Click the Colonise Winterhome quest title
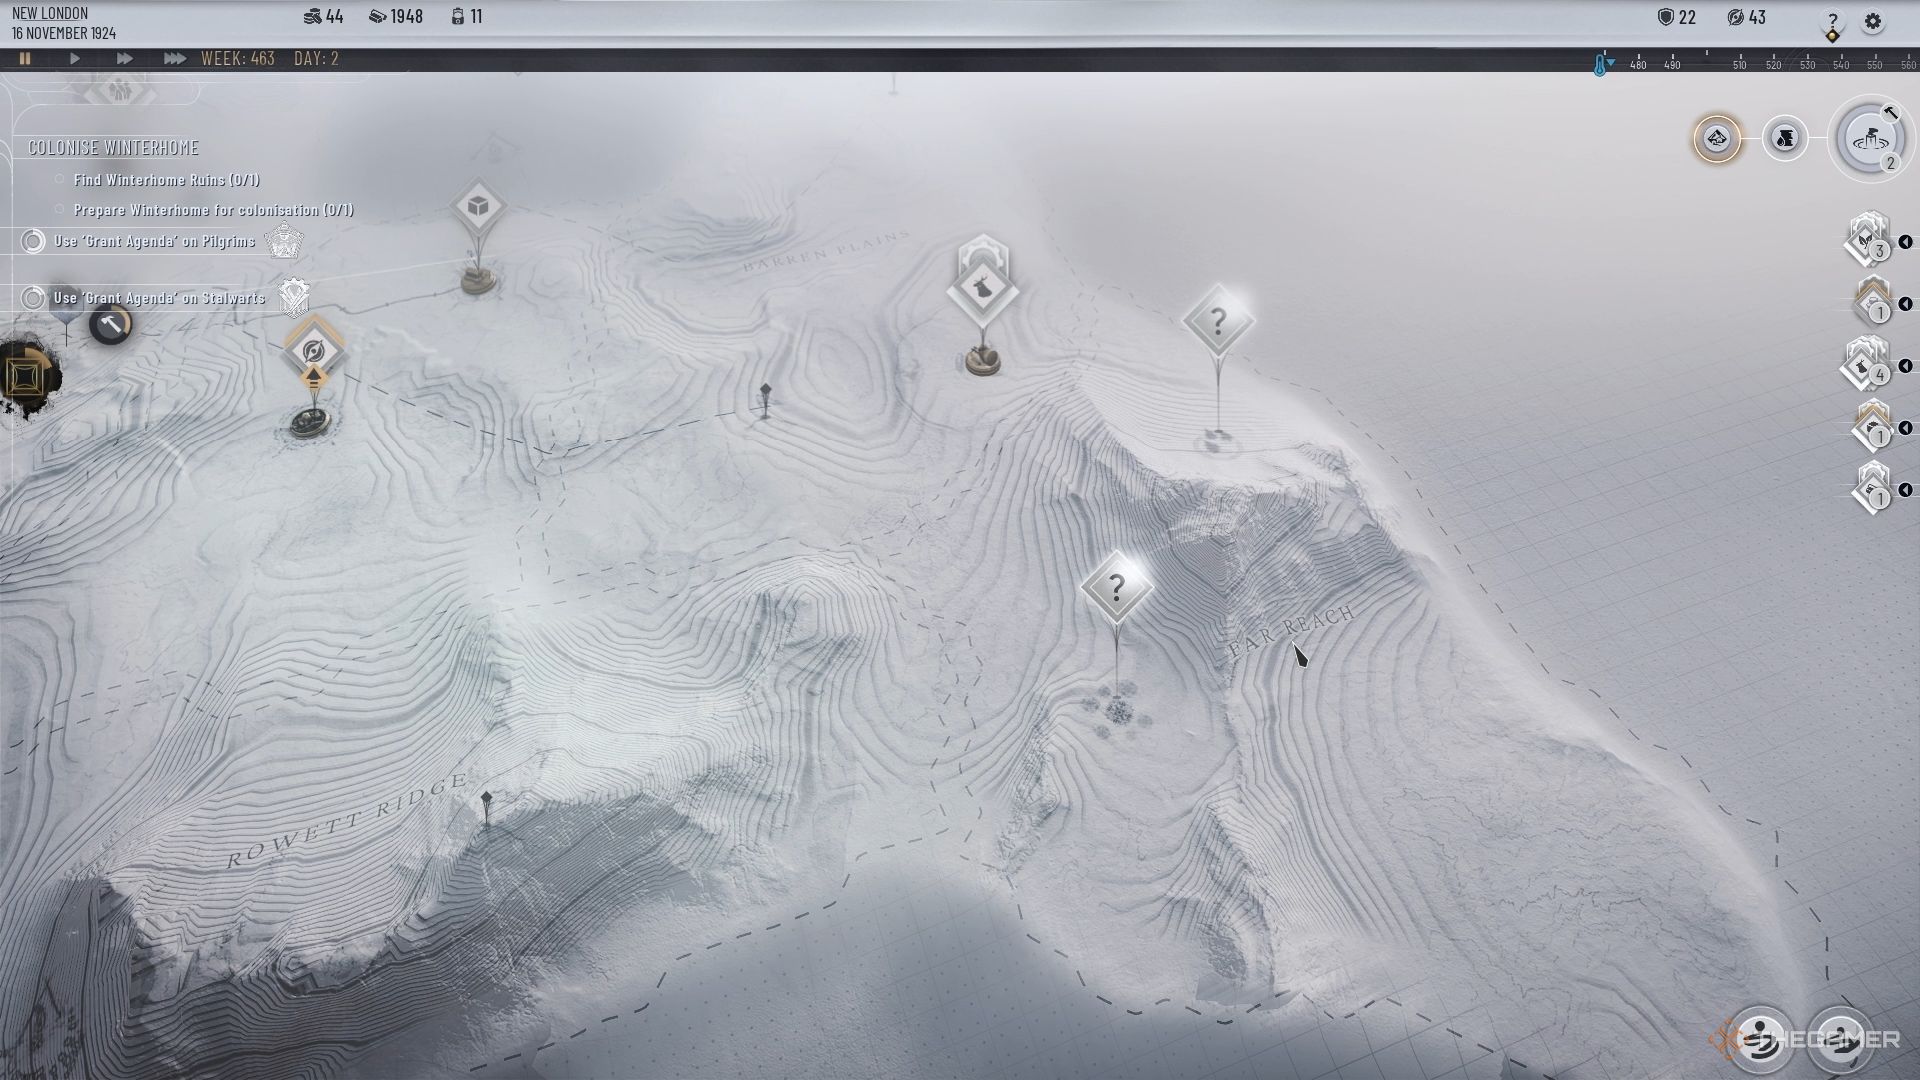 point(113,148)
